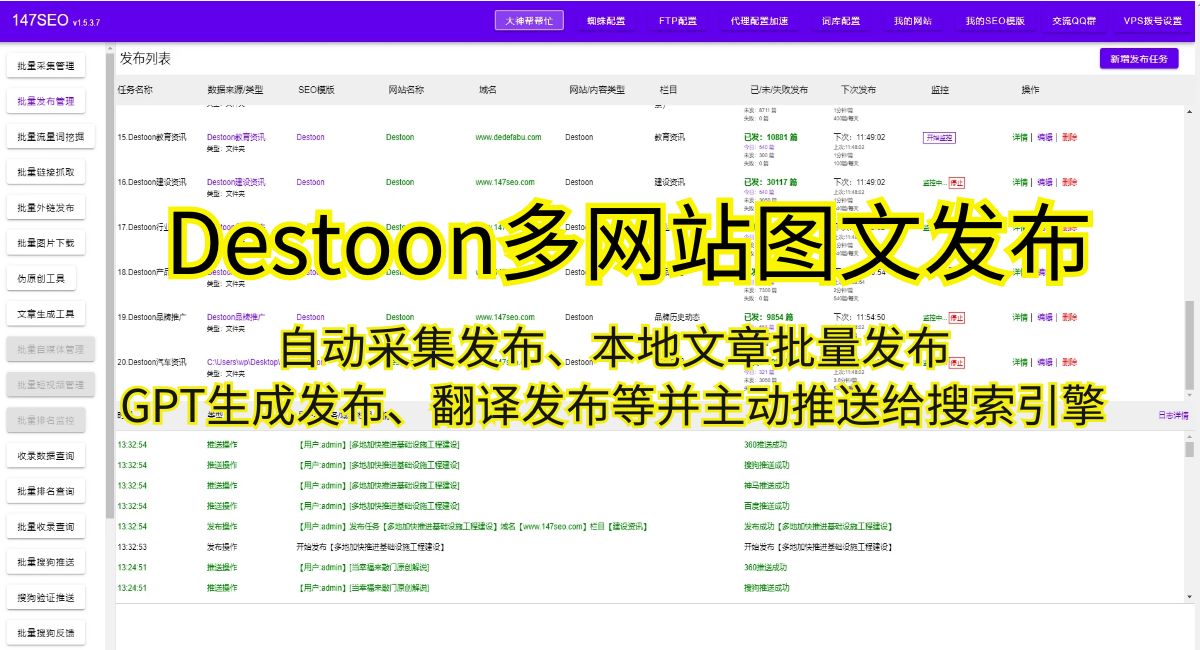Click the greyed 批量排名监控 sidebar item
This screenshot has width=1200, height=650.
coord(46,420)
